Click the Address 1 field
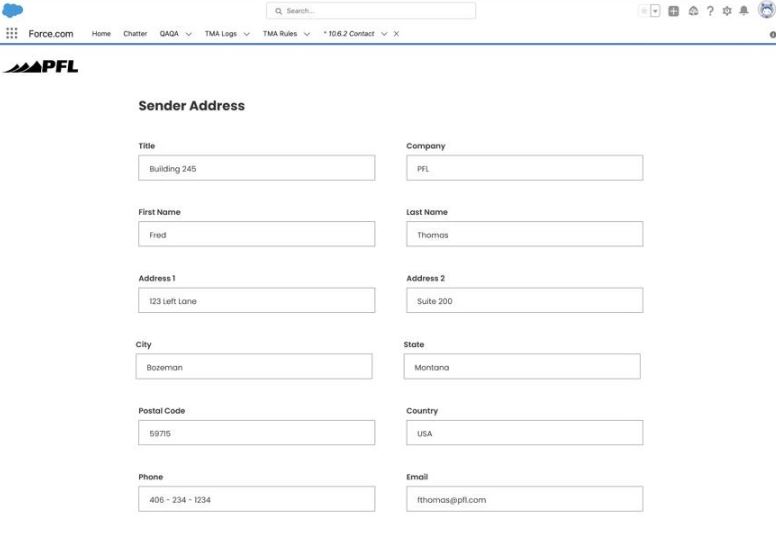The width and height of the screenshot is (776, 535). [256, 300]
